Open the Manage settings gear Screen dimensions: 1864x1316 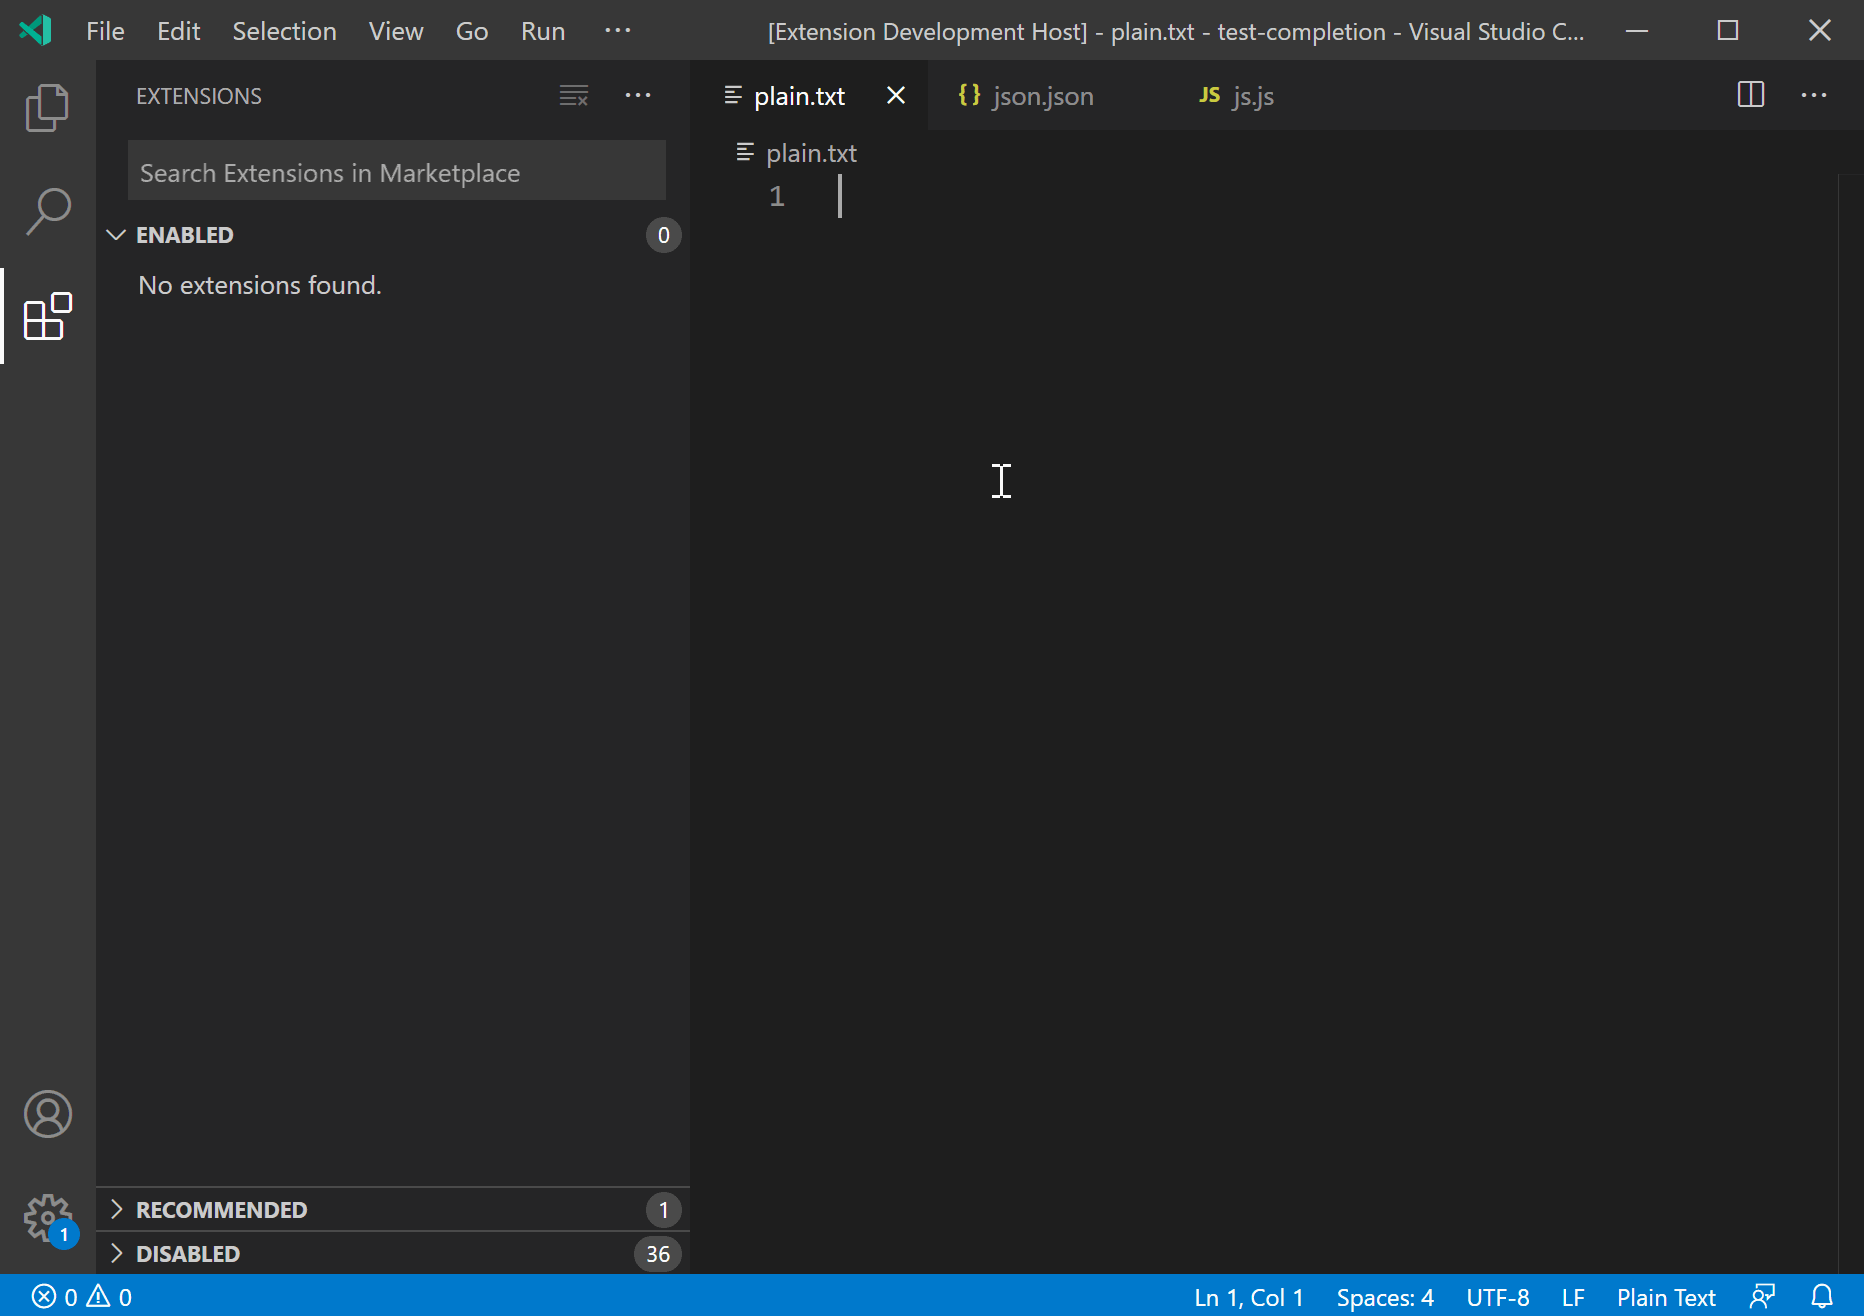click(47, 1218)
